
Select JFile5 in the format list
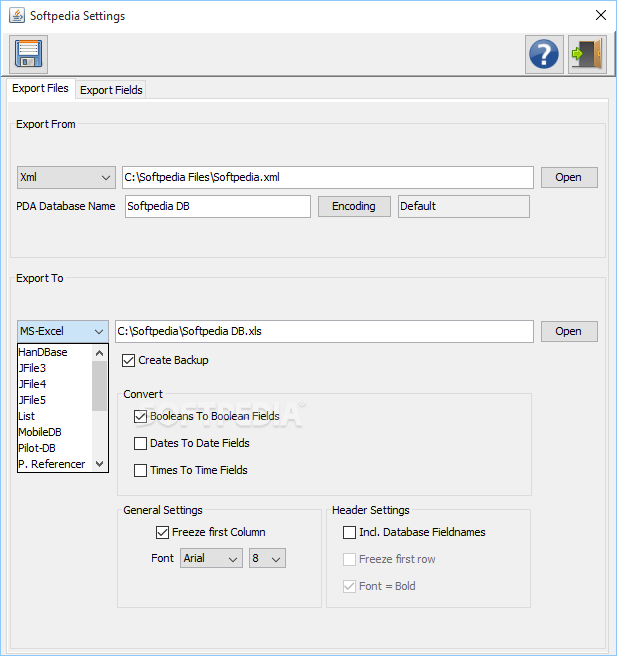(x=55, y=400)
